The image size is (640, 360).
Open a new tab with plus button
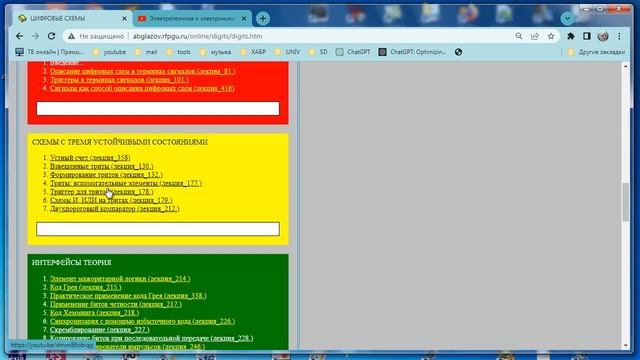(263, 18)
